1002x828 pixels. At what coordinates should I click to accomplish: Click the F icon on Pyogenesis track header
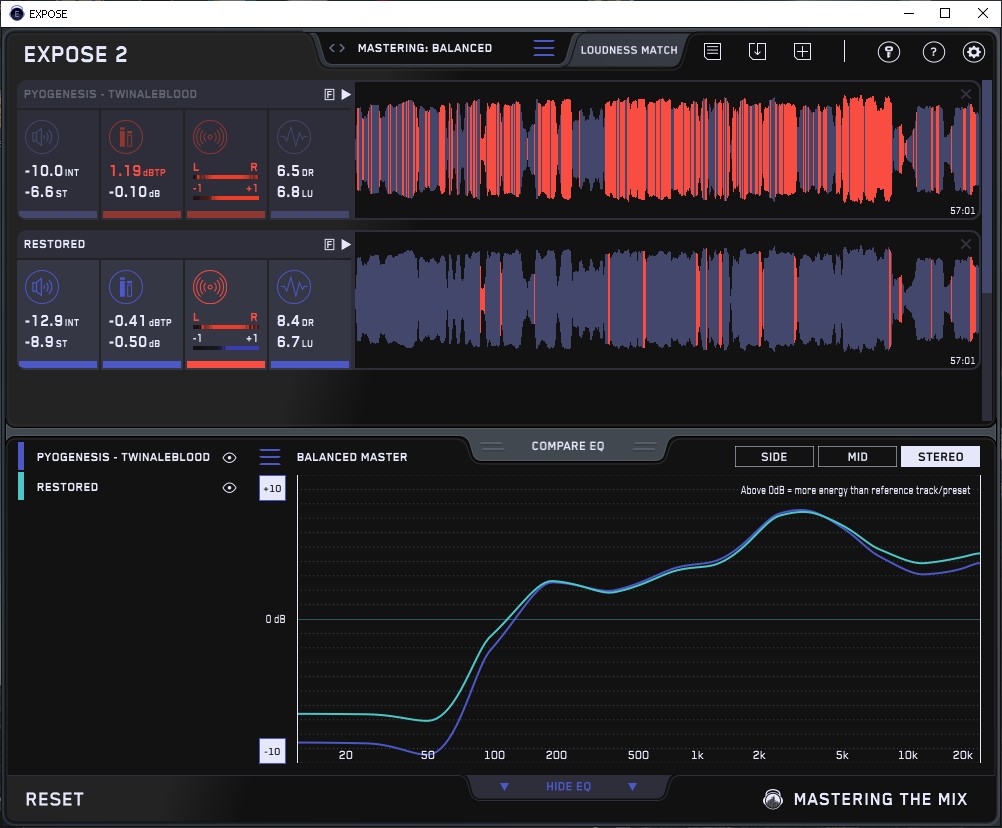(x=329, y=95)
